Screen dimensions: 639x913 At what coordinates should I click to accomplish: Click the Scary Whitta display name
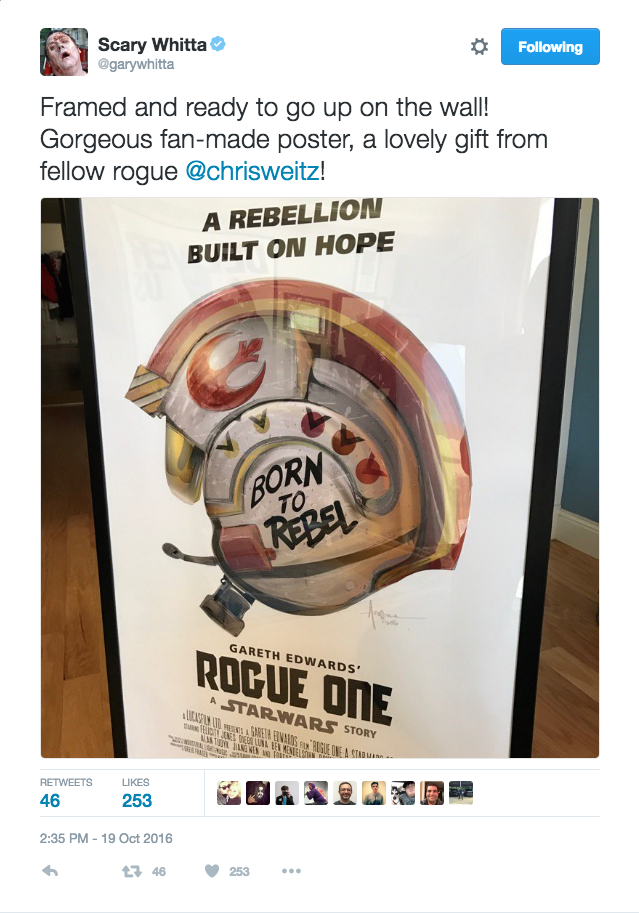click(x=152, y=44)
